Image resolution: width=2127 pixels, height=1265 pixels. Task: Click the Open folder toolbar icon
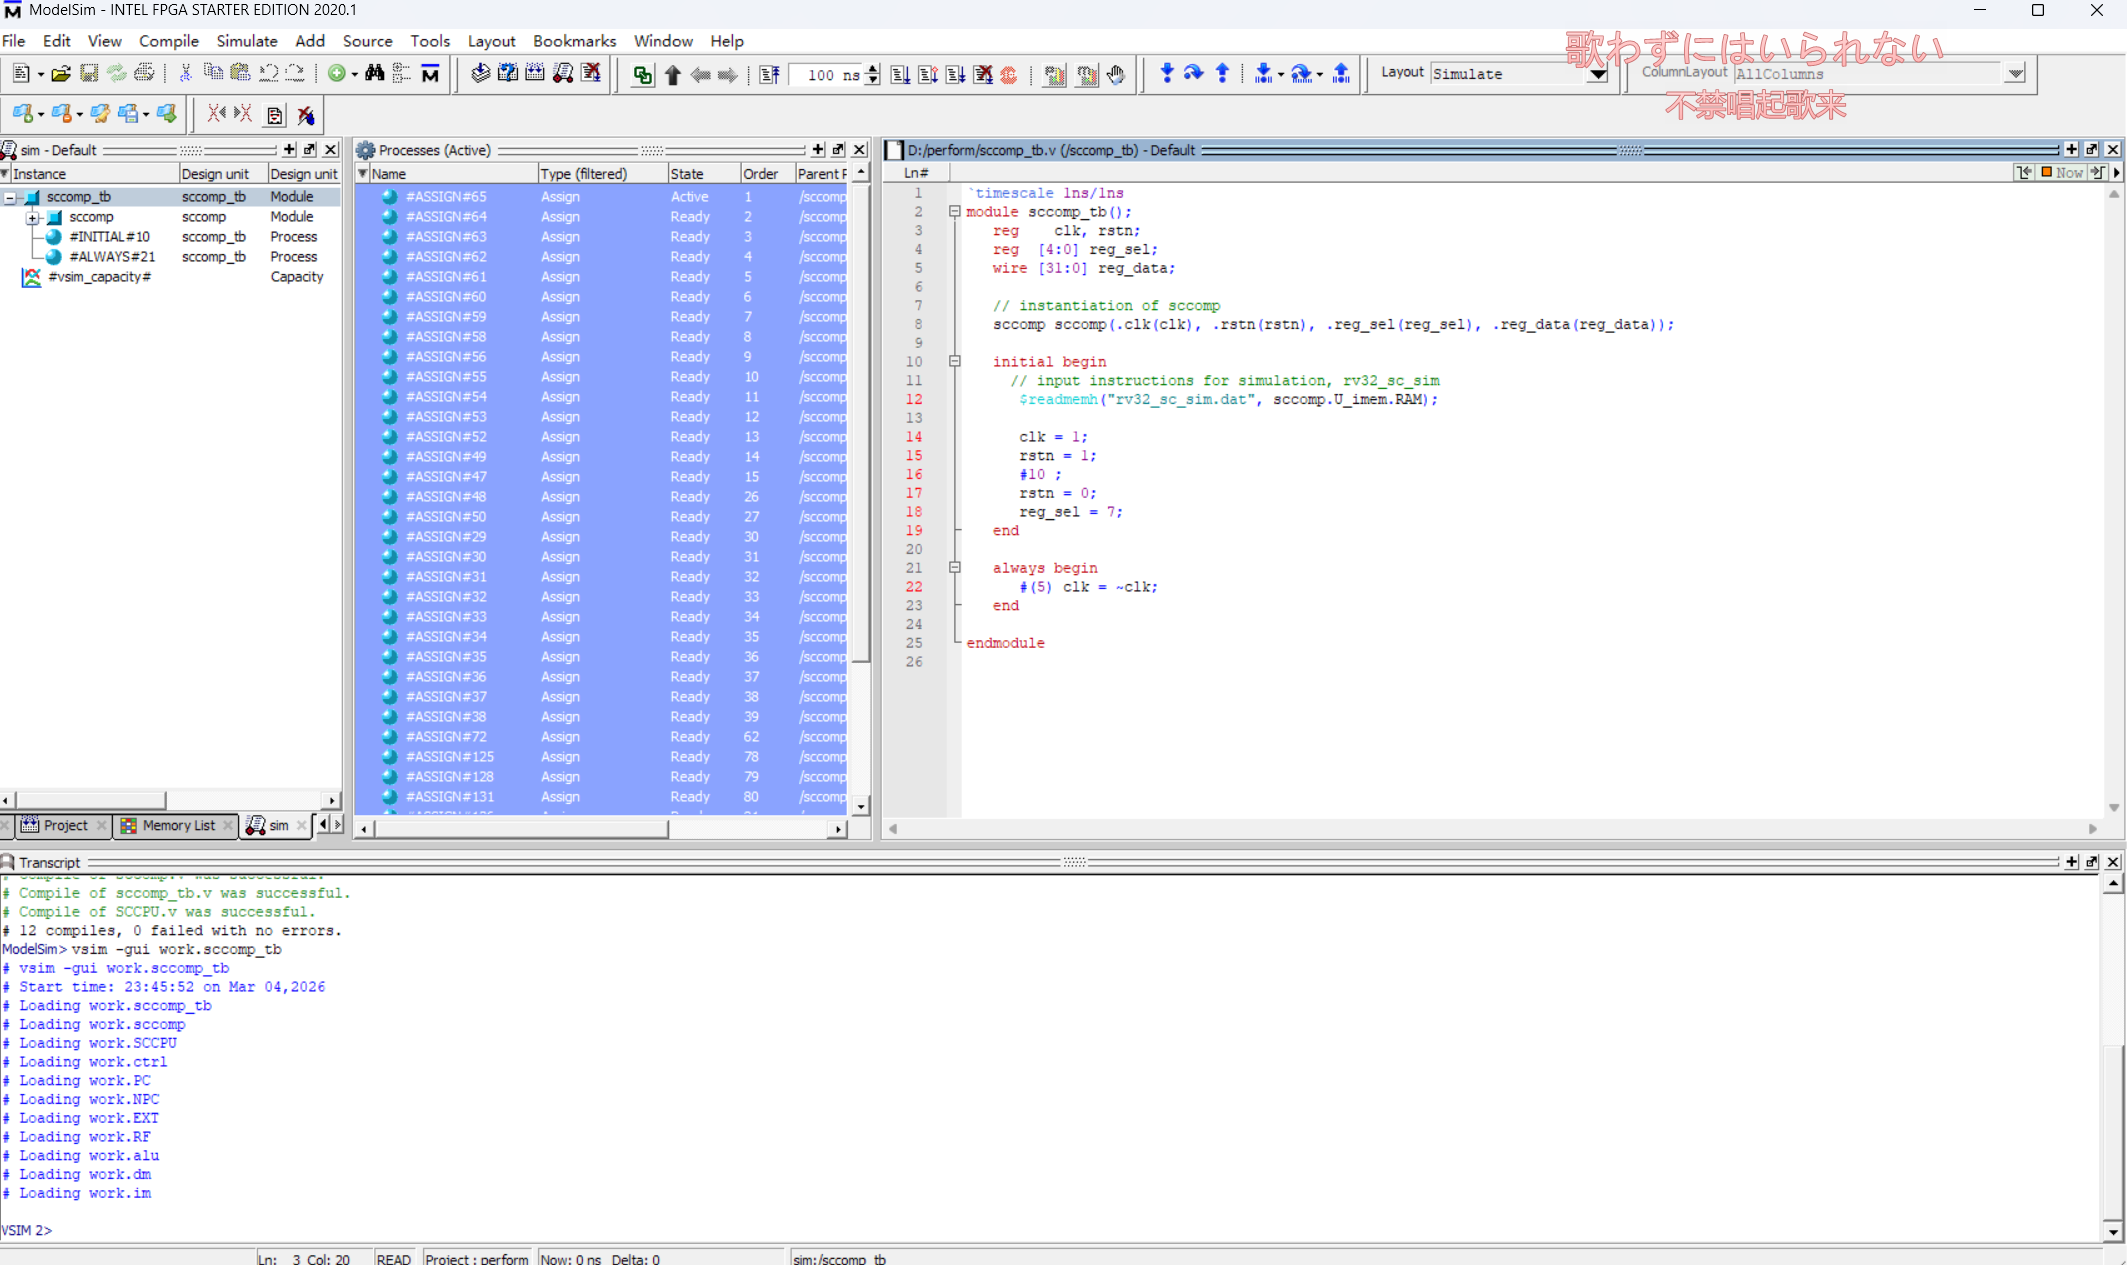61,73
